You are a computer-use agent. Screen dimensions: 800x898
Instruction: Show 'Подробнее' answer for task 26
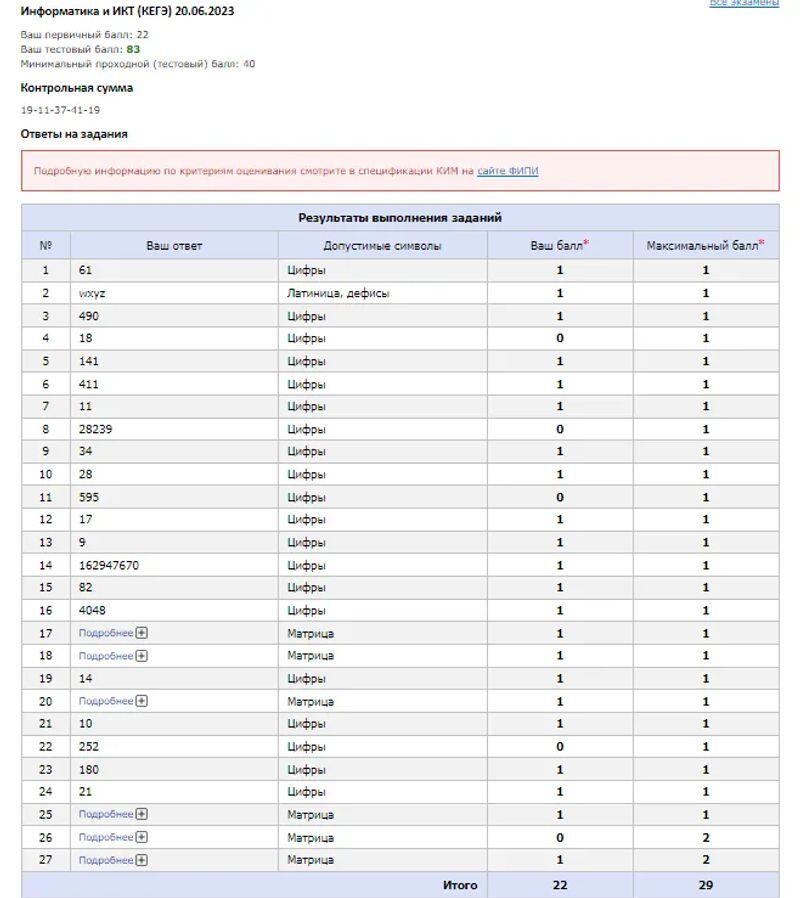point(106,837)
